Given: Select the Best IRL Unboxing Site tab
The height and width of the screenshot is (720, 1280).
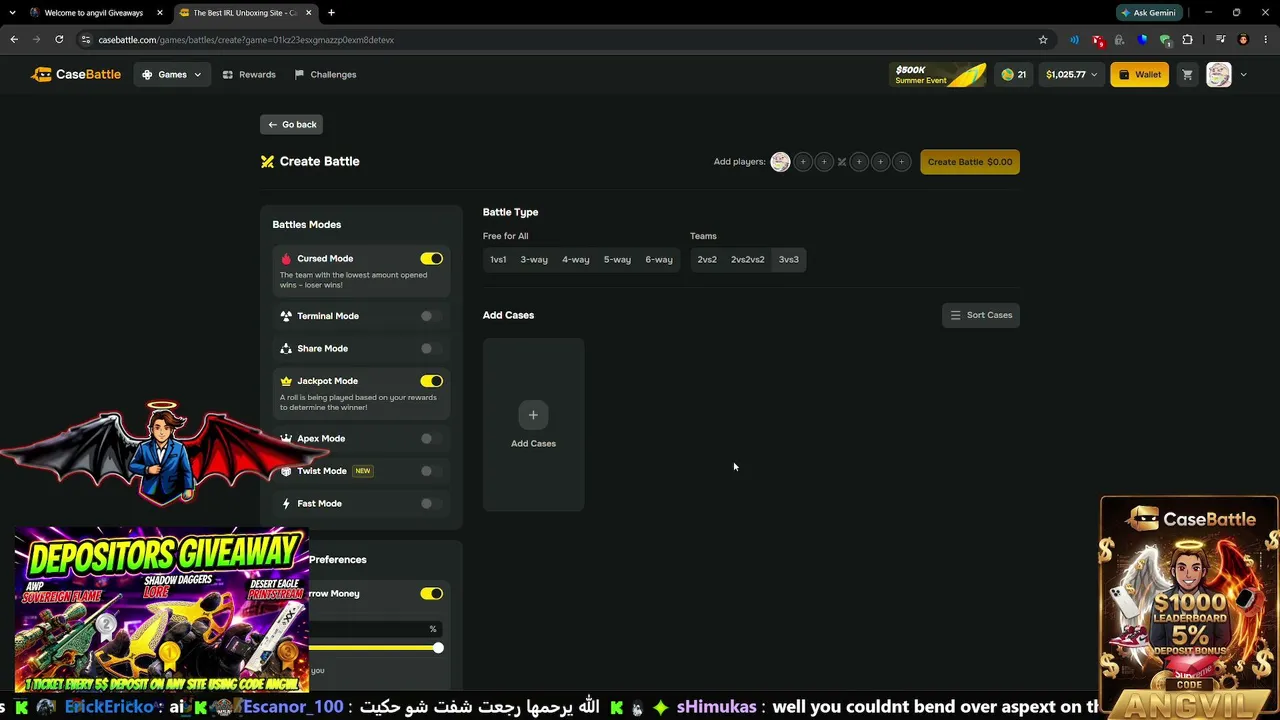Looking at the screenshot, I should [244, 13].
